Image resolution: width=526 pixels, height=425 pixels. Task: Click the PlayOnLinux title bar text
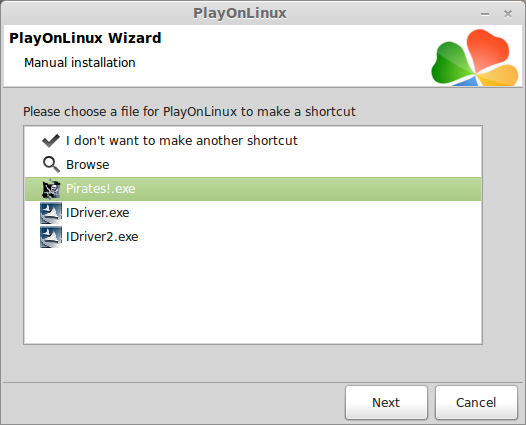240,13
